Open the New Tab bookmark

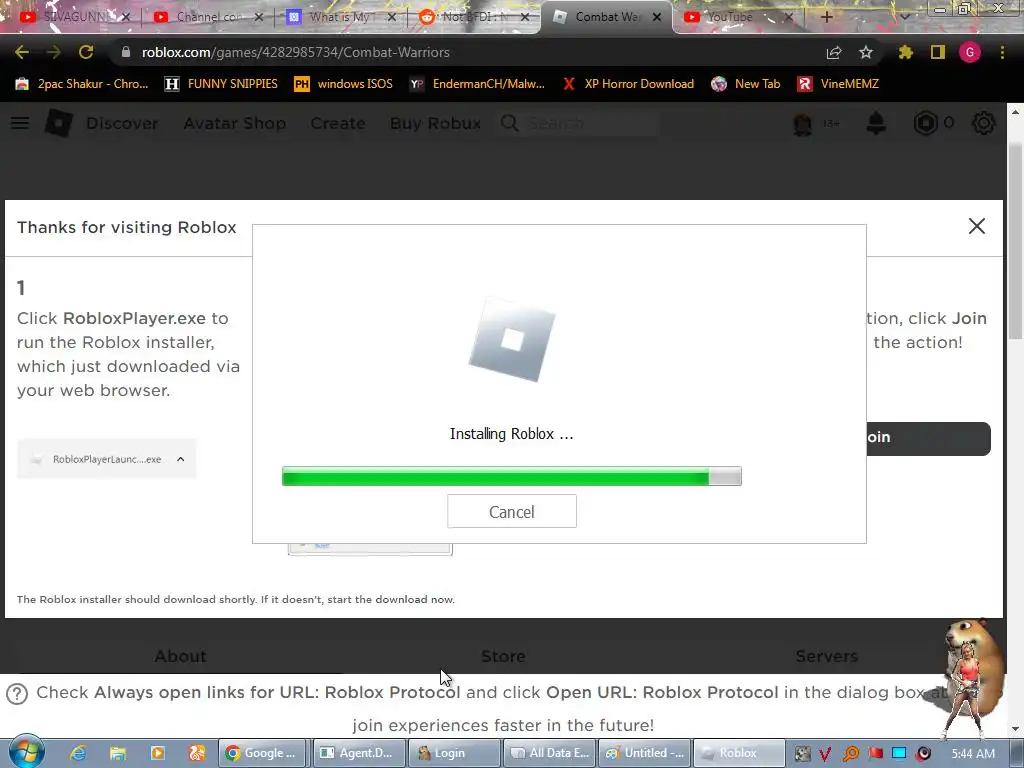click(746, 84)
